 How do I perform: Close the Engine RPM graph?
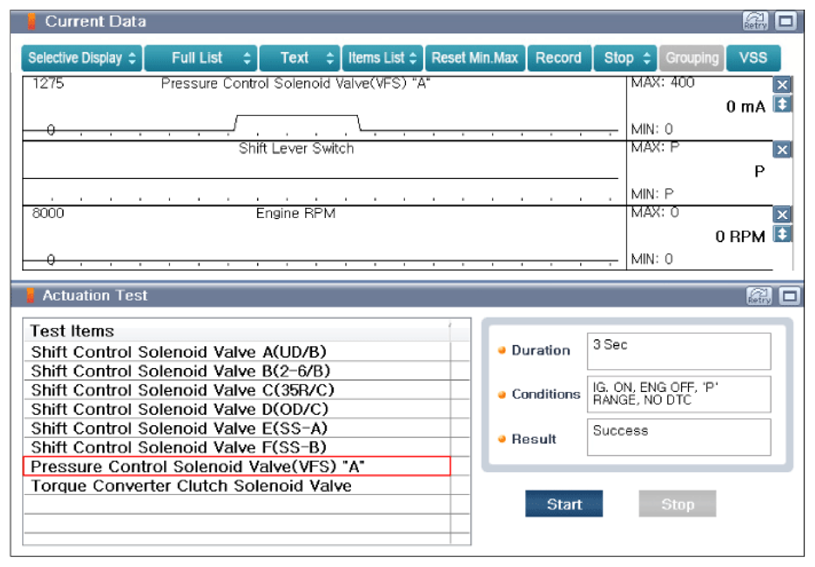pos(782,215)
